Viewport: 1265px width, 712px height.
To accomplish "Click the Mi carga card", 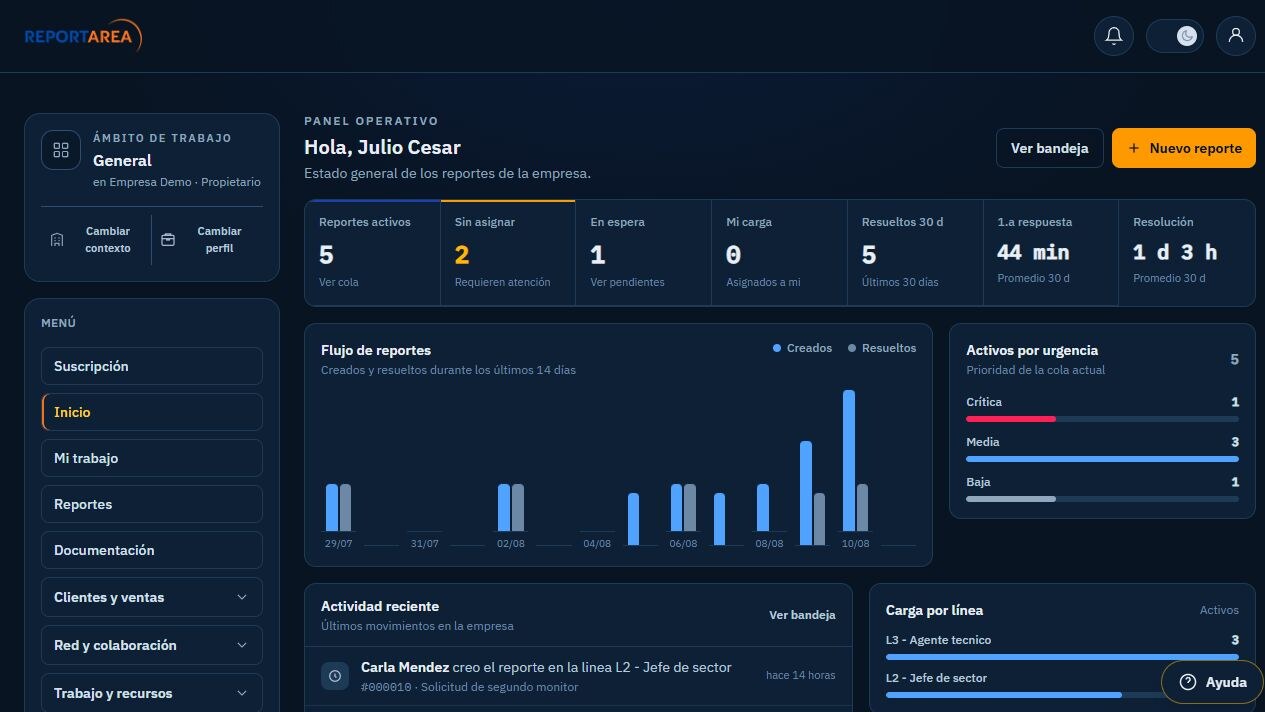I will [779, 253].
